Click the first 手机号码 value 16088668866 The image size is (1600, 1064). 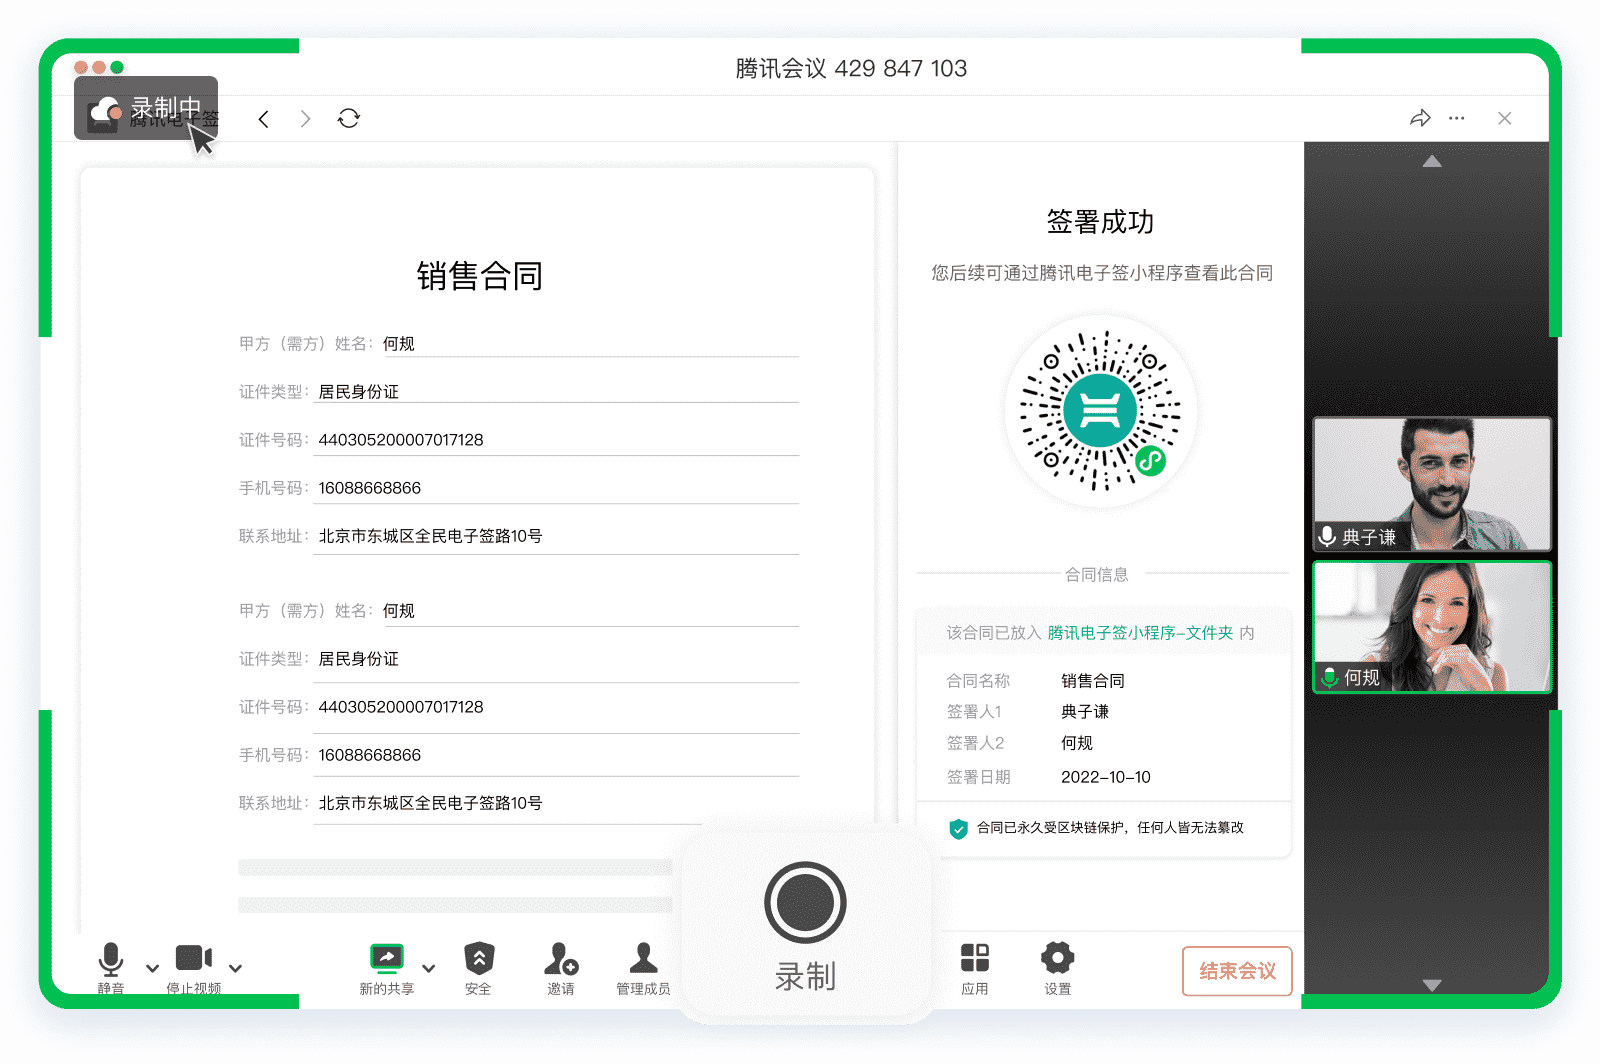pos(370,488)
